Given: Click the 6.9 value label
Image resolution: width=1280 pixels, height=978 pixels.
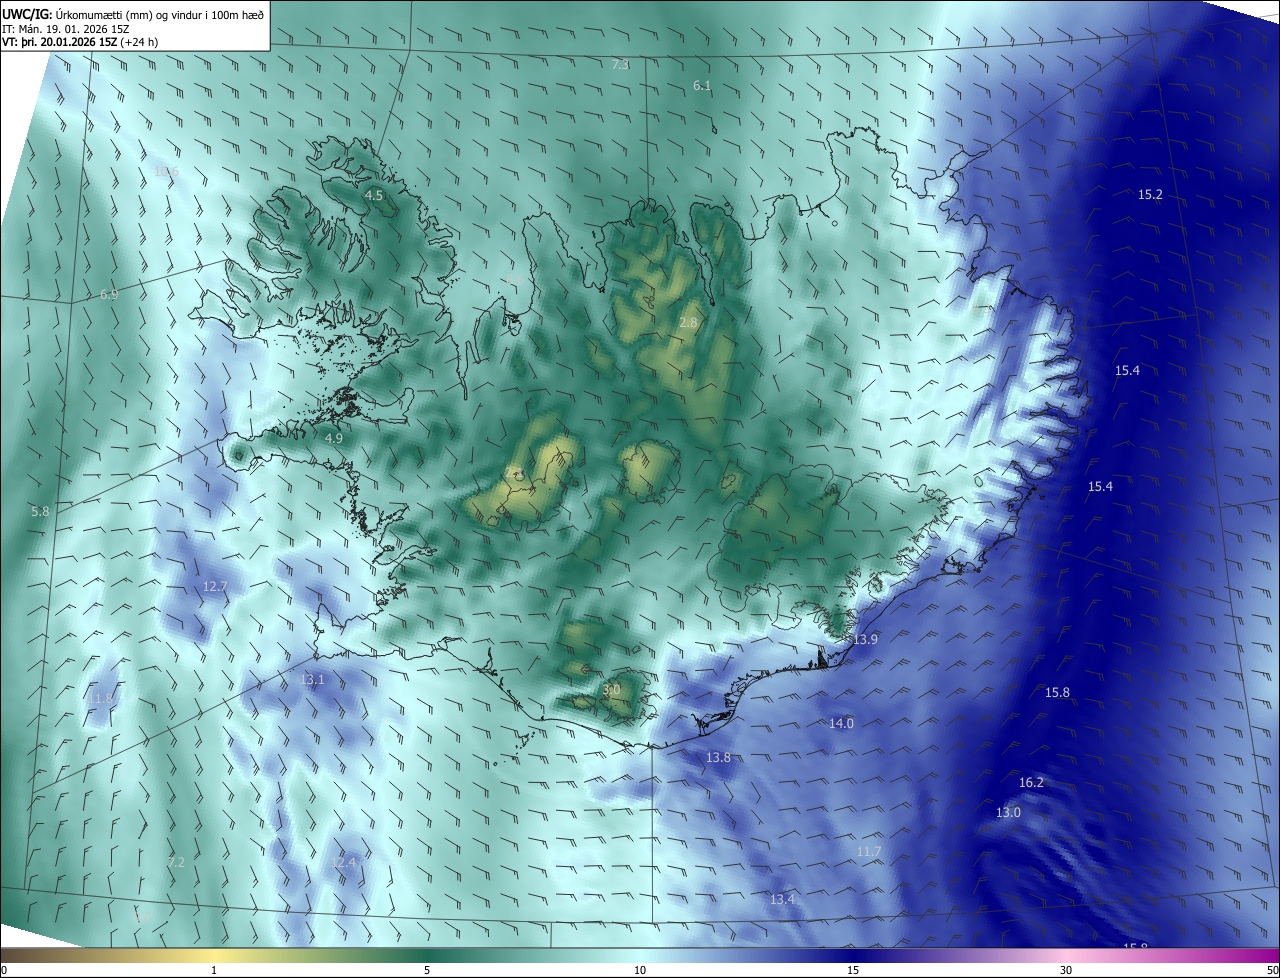Looking at the screenshot, I should (109, 295).
